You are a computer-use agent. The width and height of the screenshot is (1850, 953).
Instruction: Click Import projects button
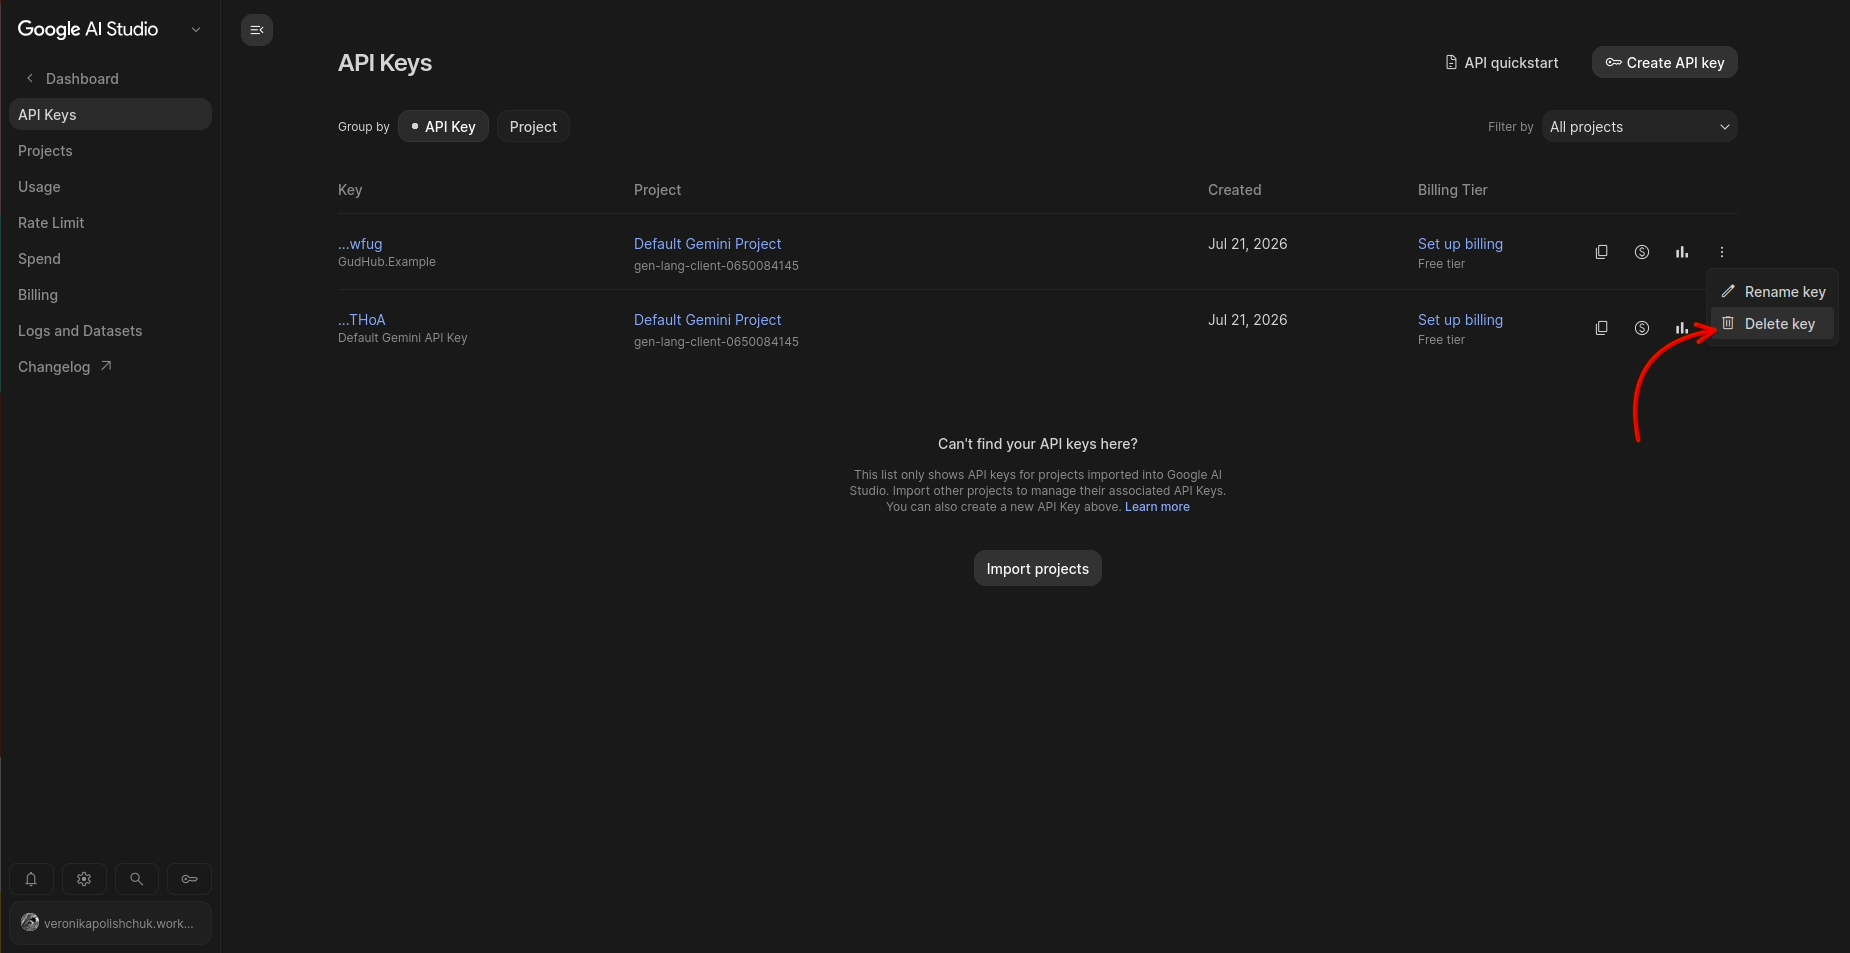click(x=1037, y=569)
